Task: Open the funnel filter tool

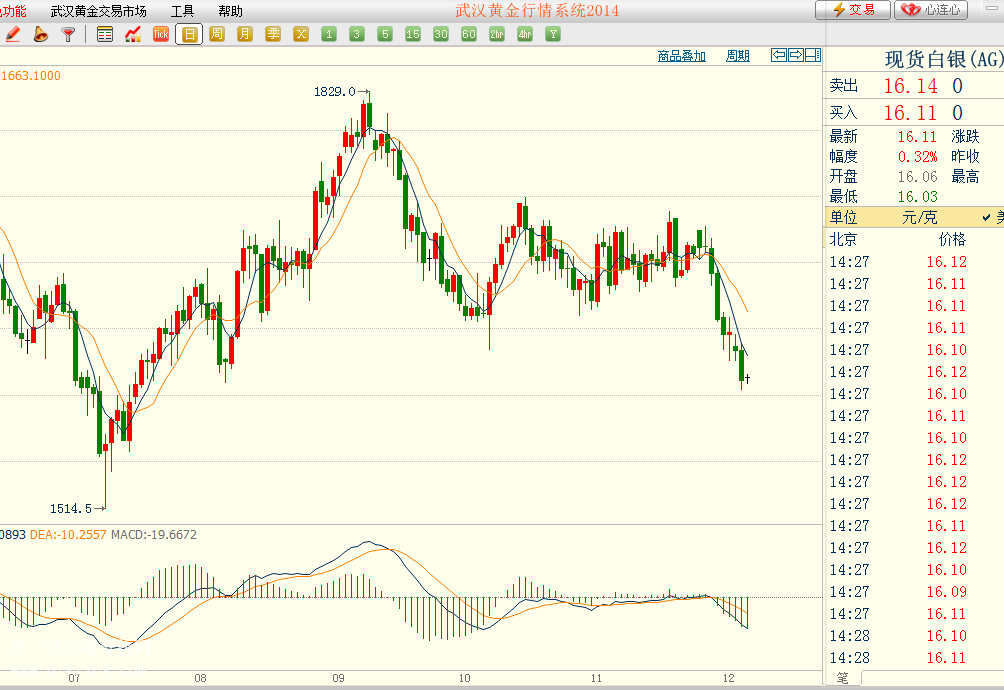Action: (68, 34)
